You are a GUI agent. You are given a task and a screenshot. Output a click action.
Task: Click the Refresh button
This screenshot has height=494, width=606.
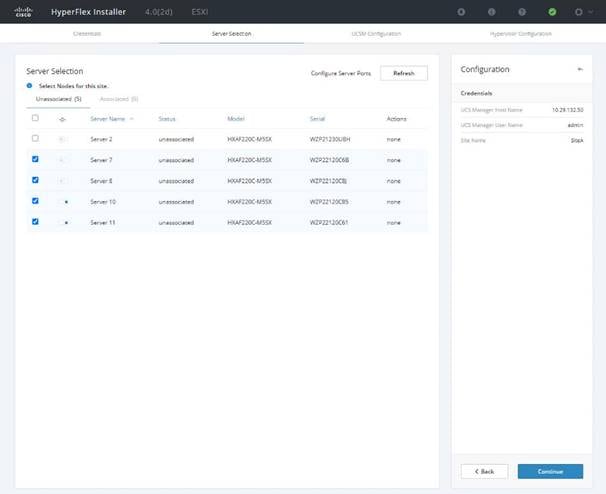[x=404, y=73]
